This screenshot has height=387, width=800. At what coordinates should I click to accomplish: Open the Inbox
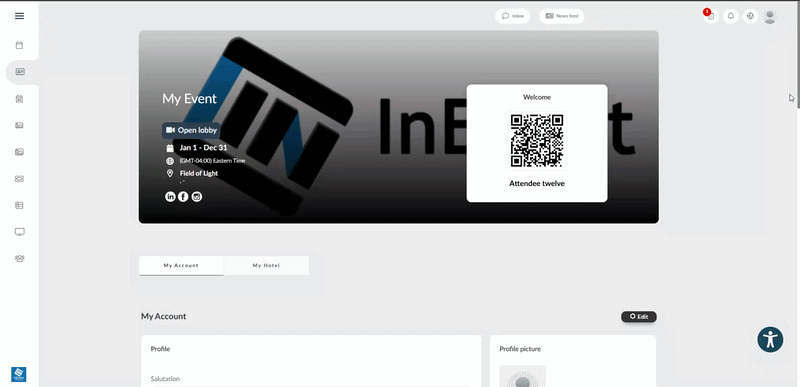[513, 16]
